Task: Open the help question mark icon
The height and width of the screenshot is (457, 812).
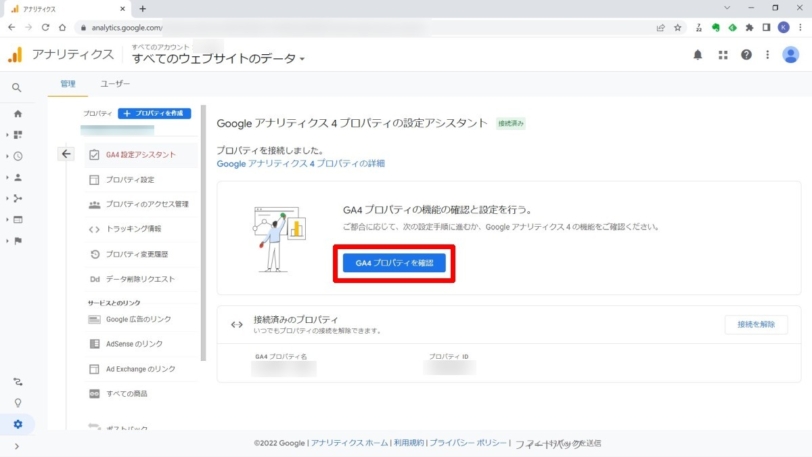Action: (x=746, y=55)
